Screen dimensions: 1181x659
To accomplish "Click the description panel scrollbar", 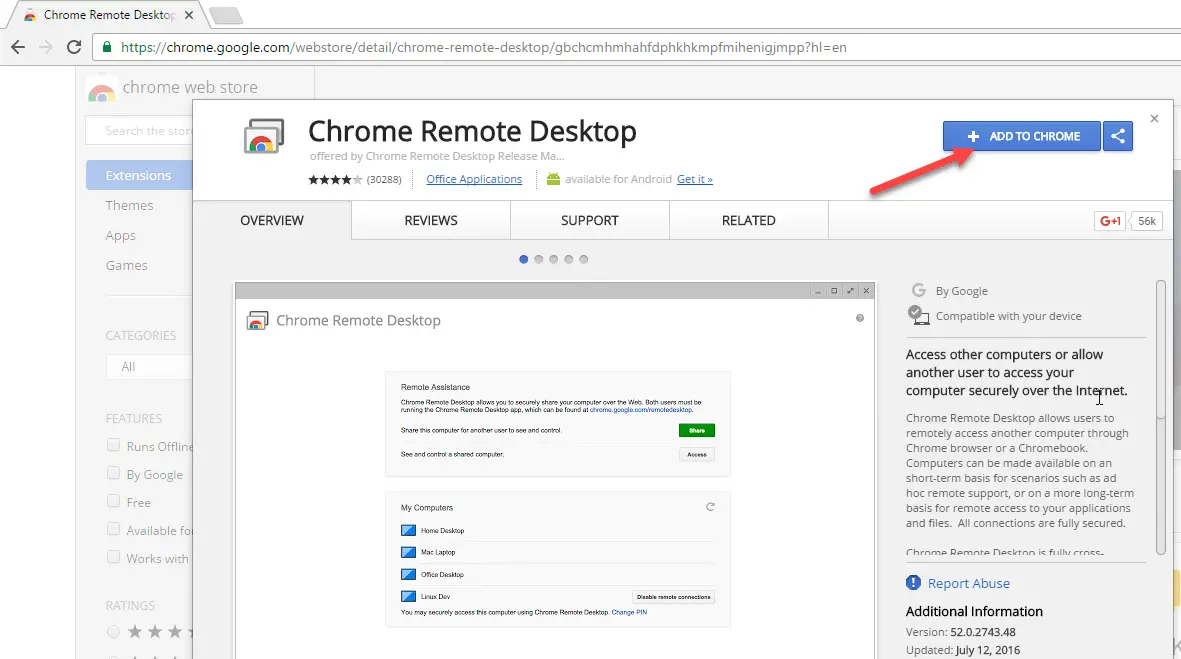I will 1161,418.
